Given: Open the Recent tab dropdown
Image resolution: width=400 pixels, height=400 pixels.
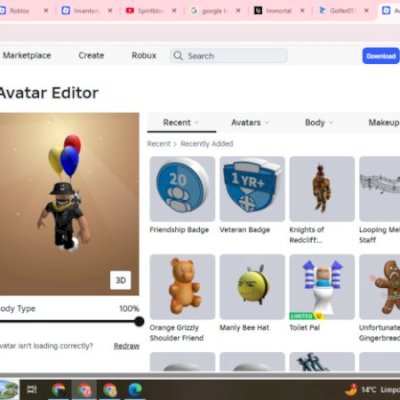Looking at the screenshot, I should (182, 123).
